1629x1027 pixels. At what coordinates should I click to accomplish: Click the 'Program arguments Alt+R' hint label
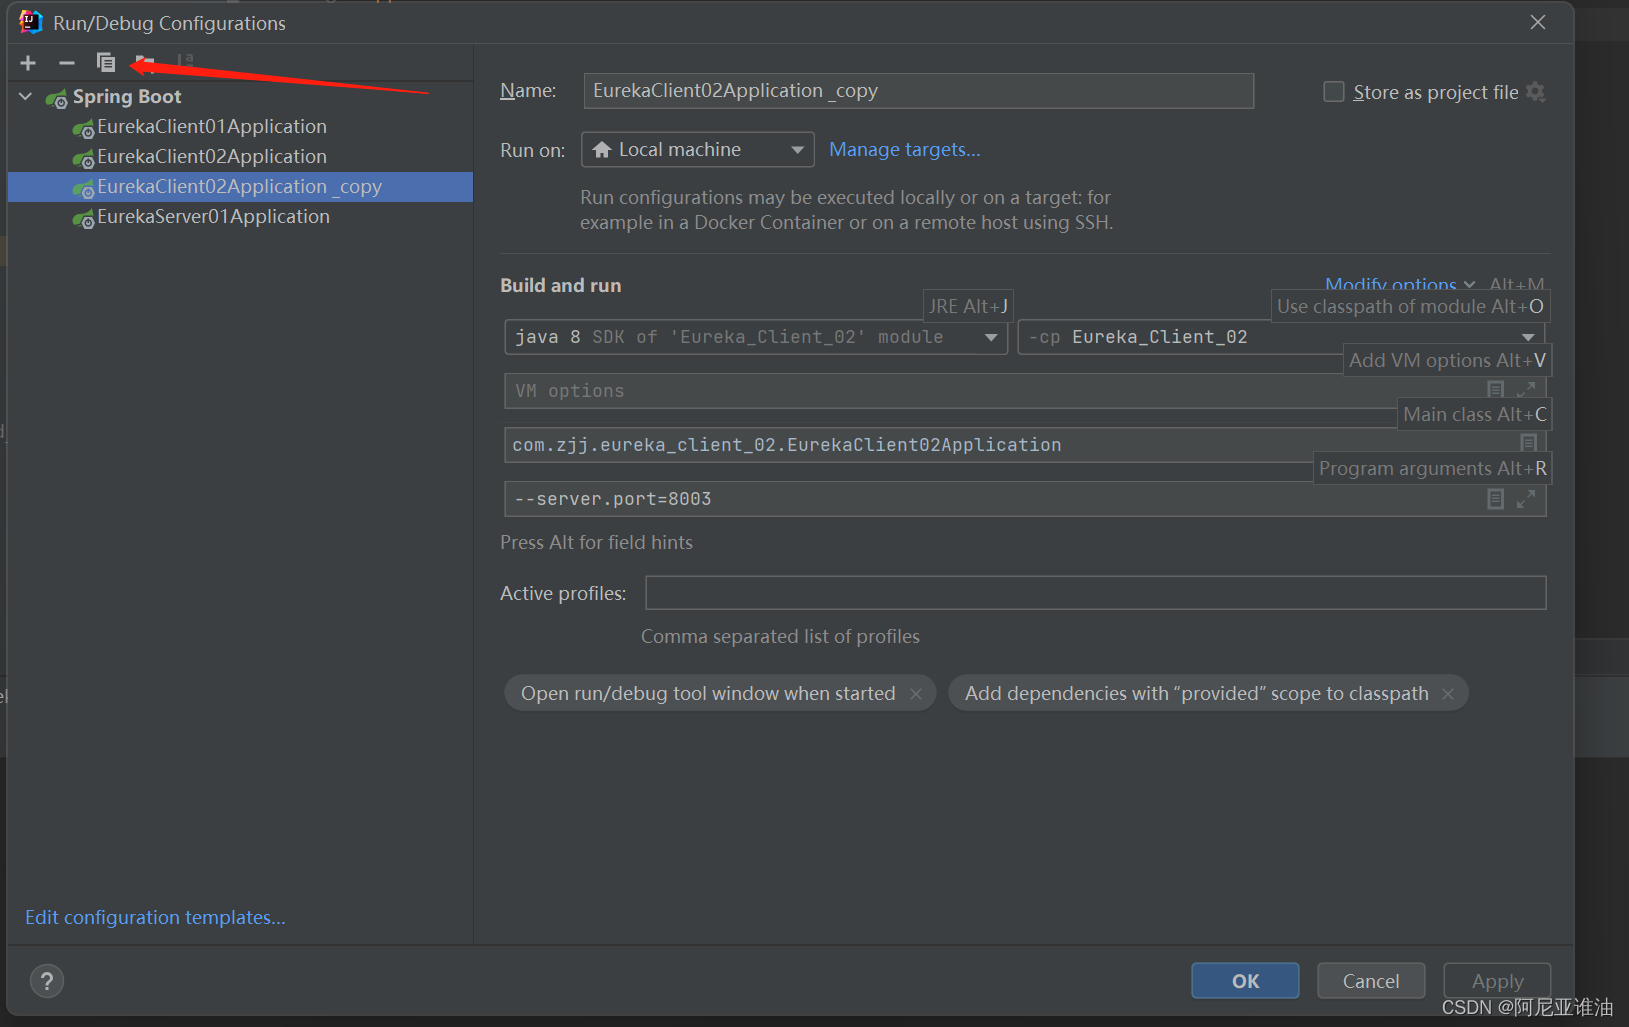1432,468
